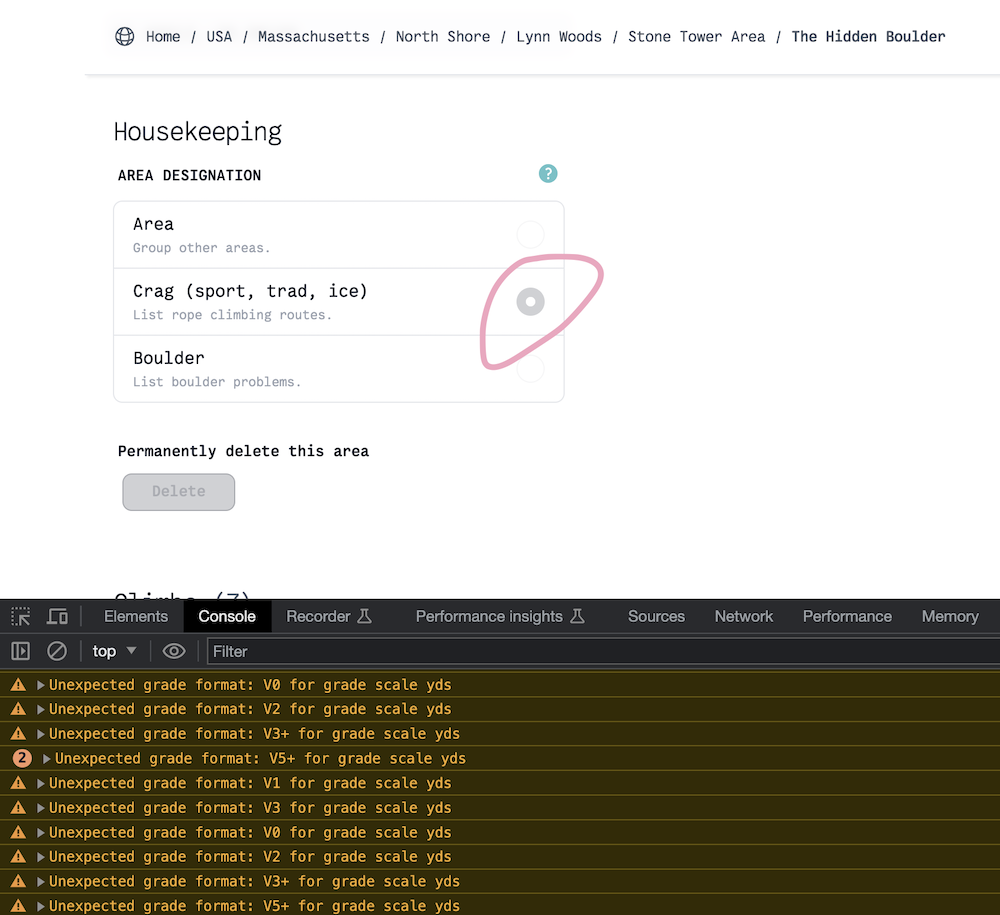Open the Create live expression eye icon
Screen dimensions: 1000x915
click(x=173, y=651)
